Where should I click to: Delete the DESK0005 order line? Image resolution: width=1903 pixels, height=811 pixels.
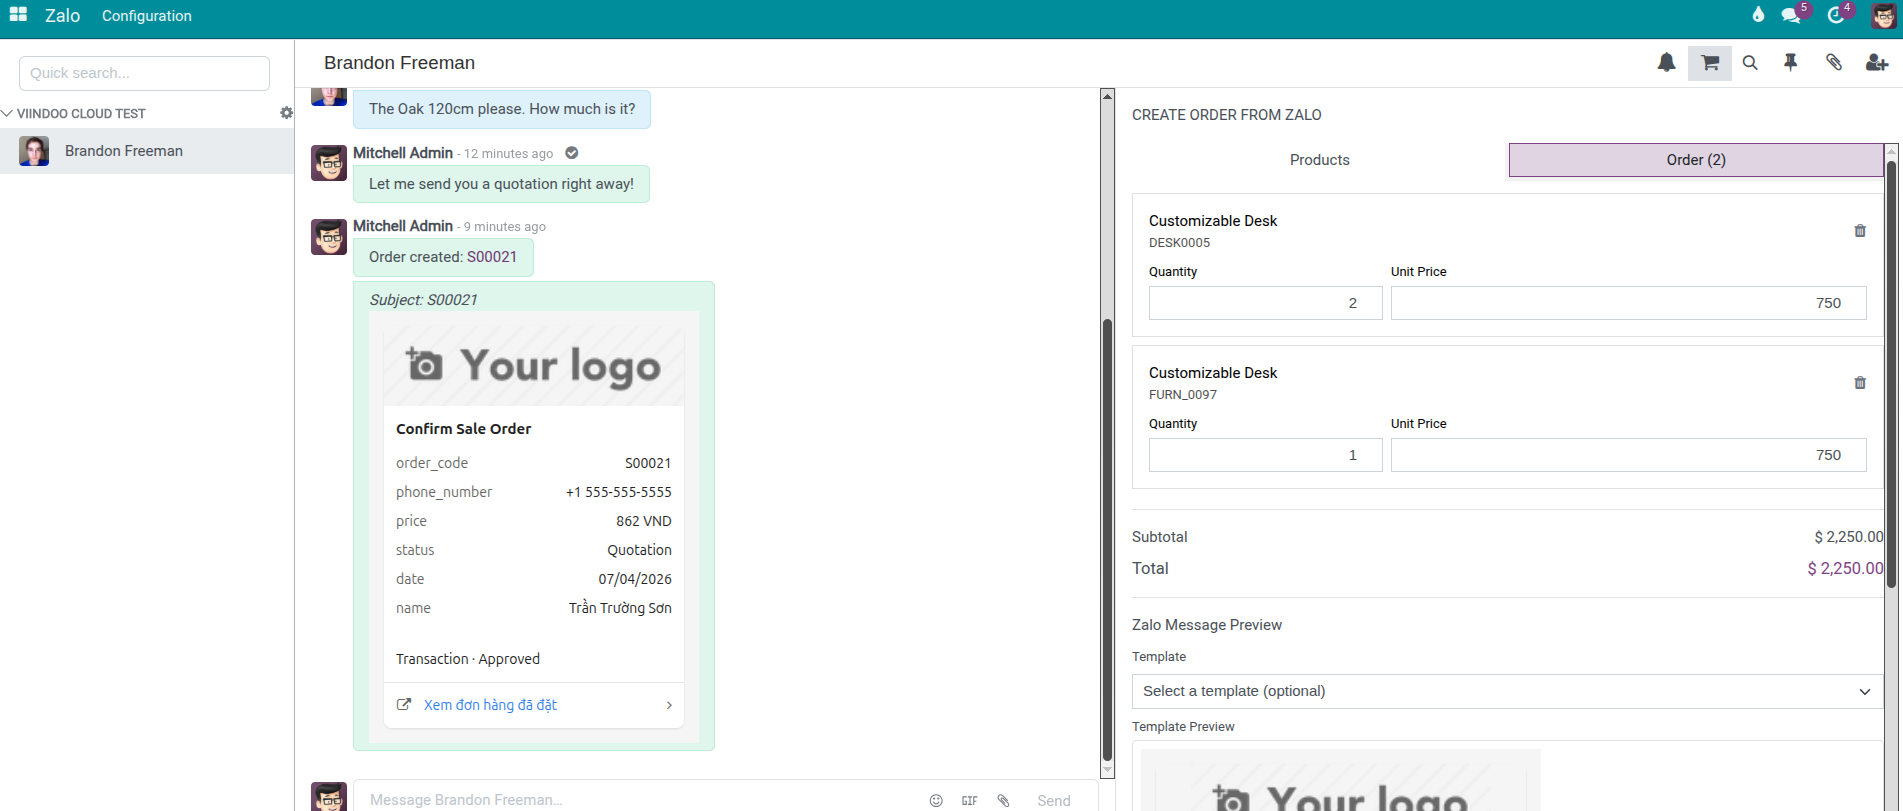pyautogui.click(x=1860, y=231)
